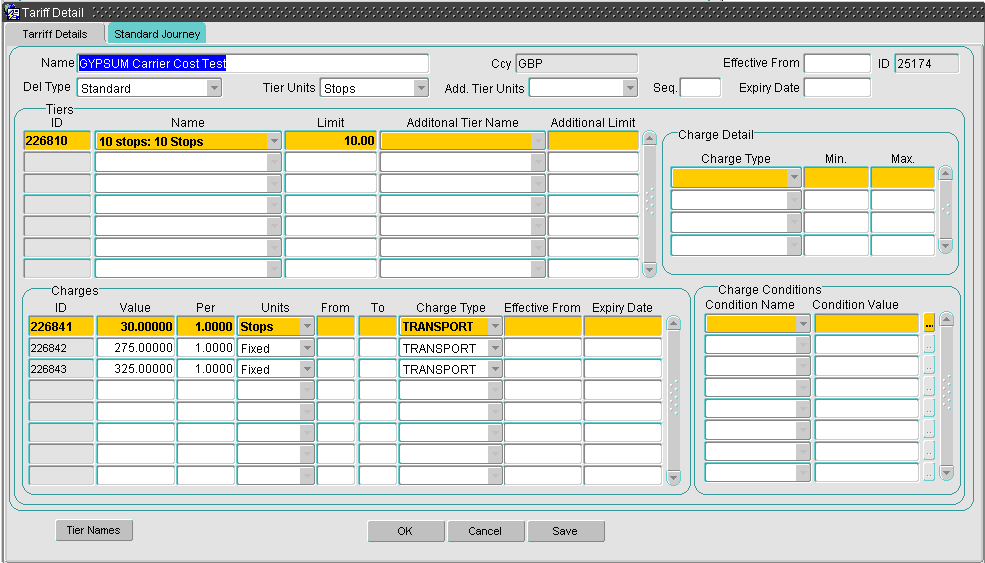
Task: Expand the Add. Tier Units dropdown
Action: [x=630, y=88]
